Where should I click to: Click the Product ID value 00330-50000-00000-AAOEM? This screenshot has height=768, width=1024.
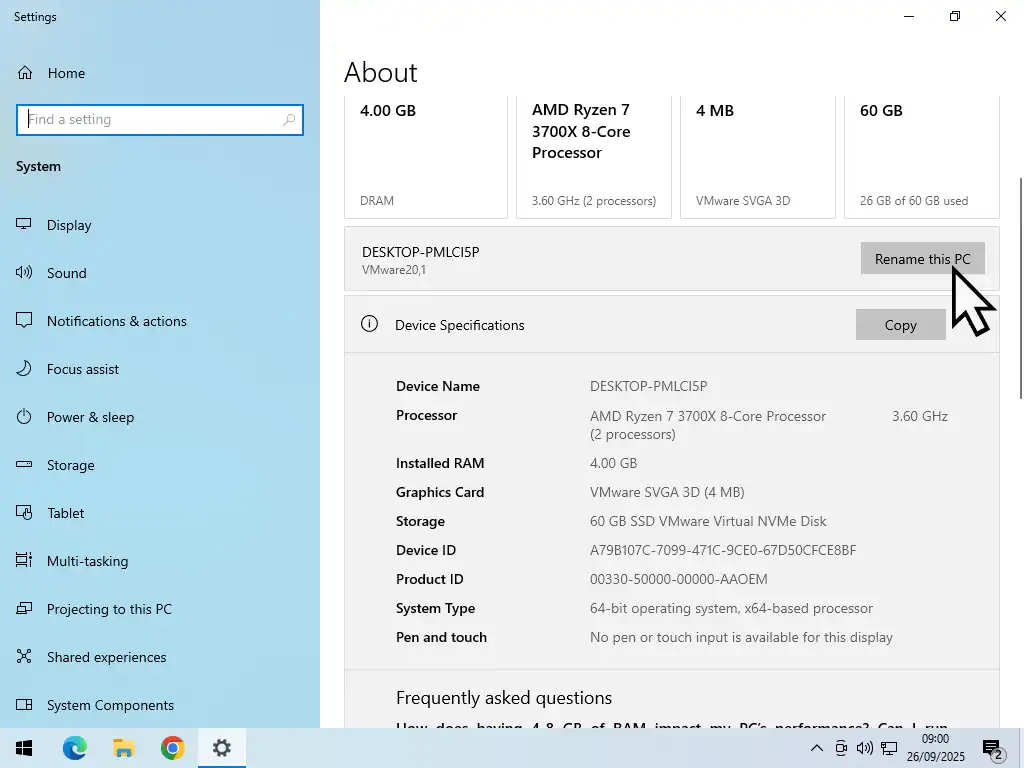click(x=679, y=579)
